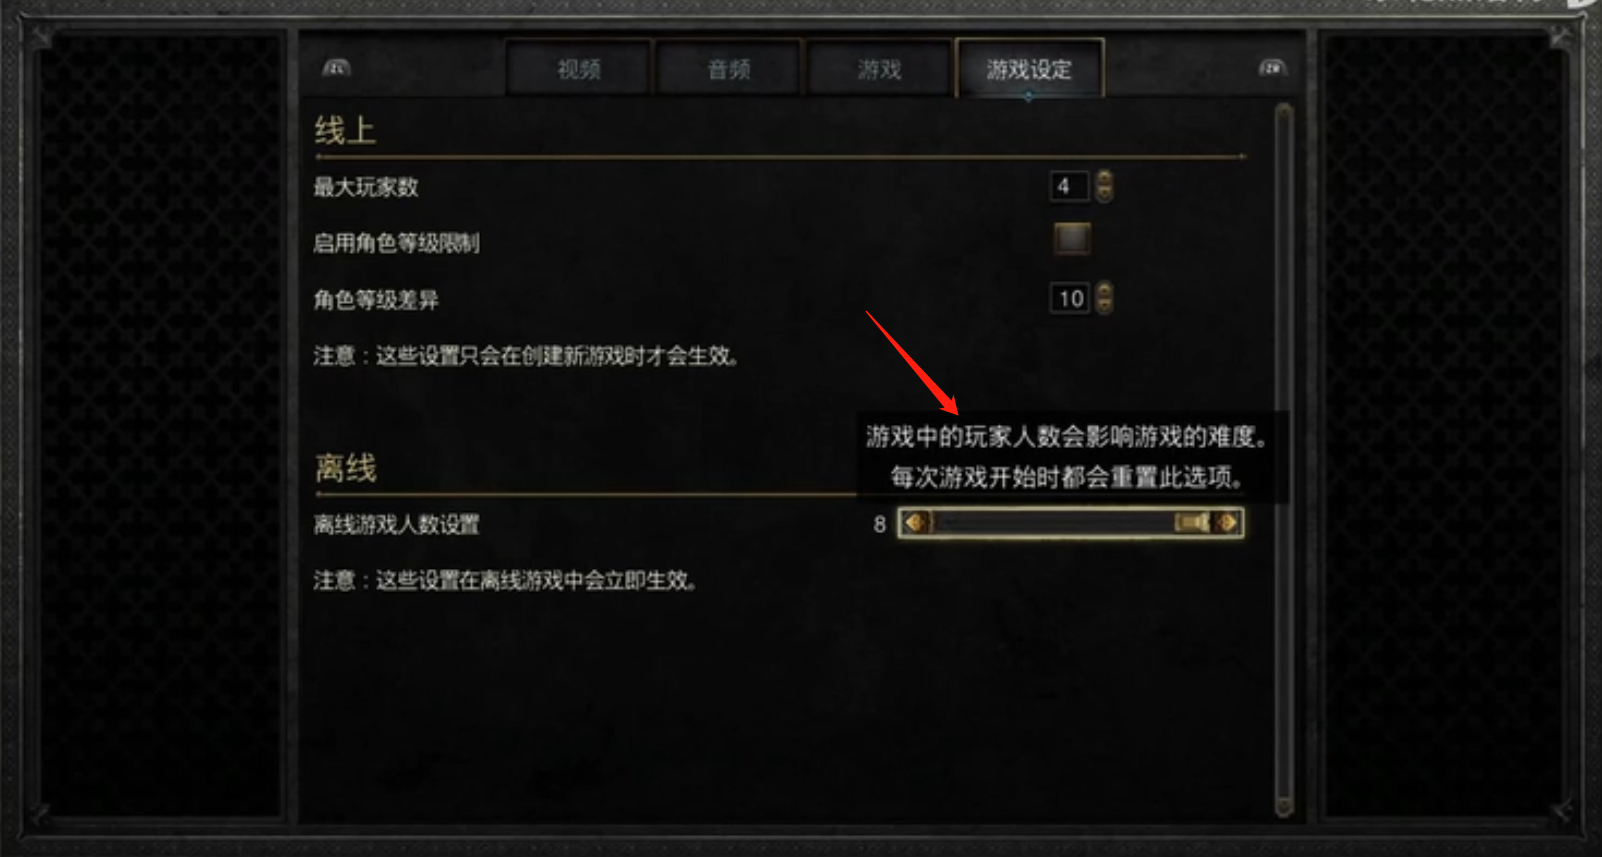Toggle the 启用角色等级限制 checkbox

tap(1072, 239)
